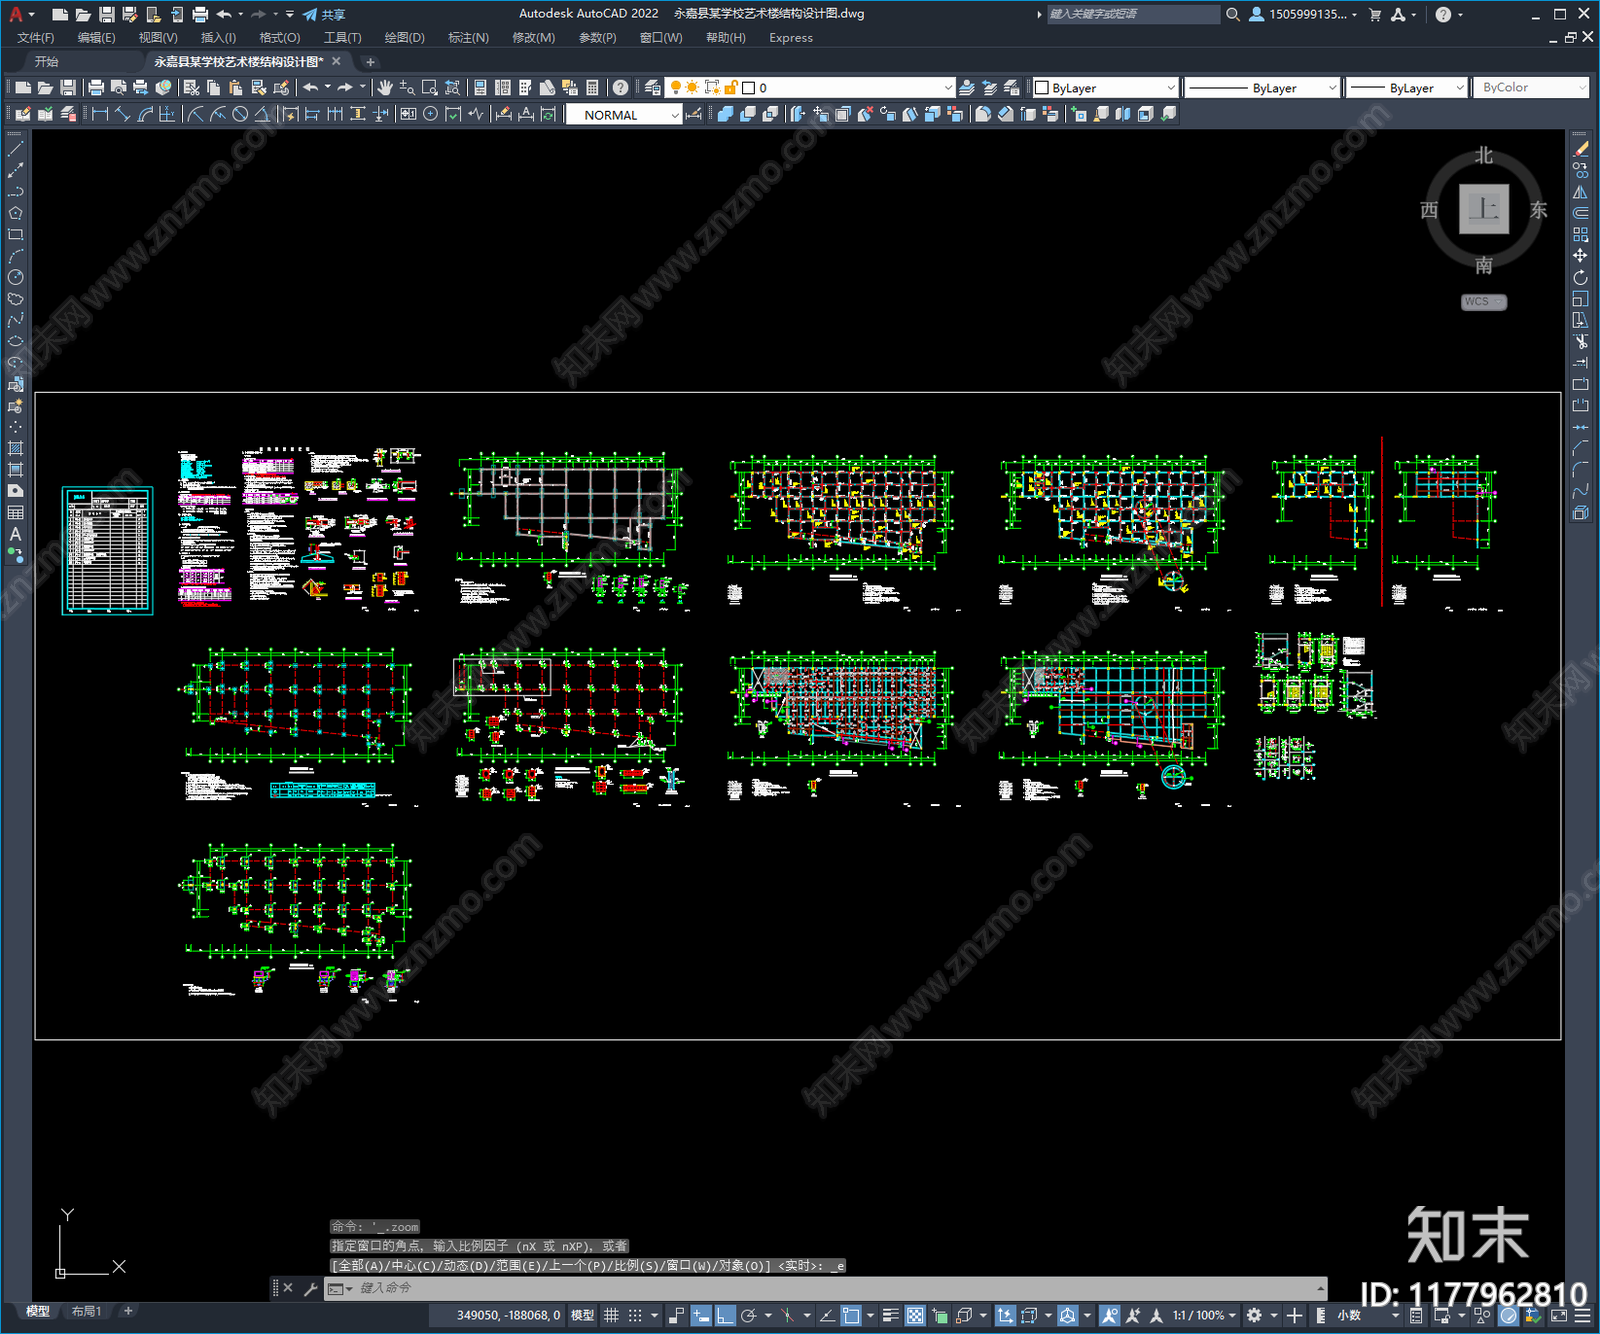
Task: Select the Rotate tool in modify toolbar
Action: 1580,277
